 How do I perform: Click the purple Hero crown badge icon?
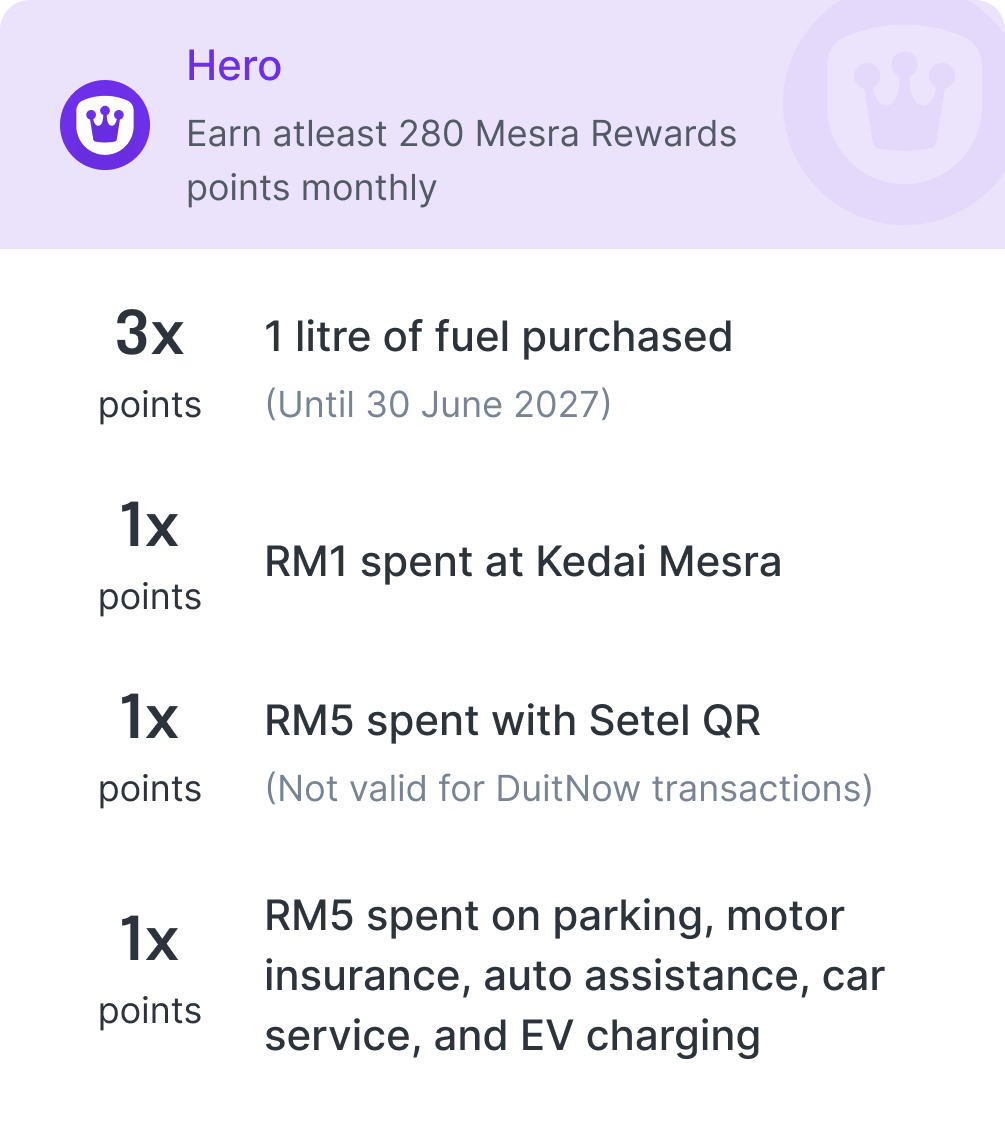point(105,125)
